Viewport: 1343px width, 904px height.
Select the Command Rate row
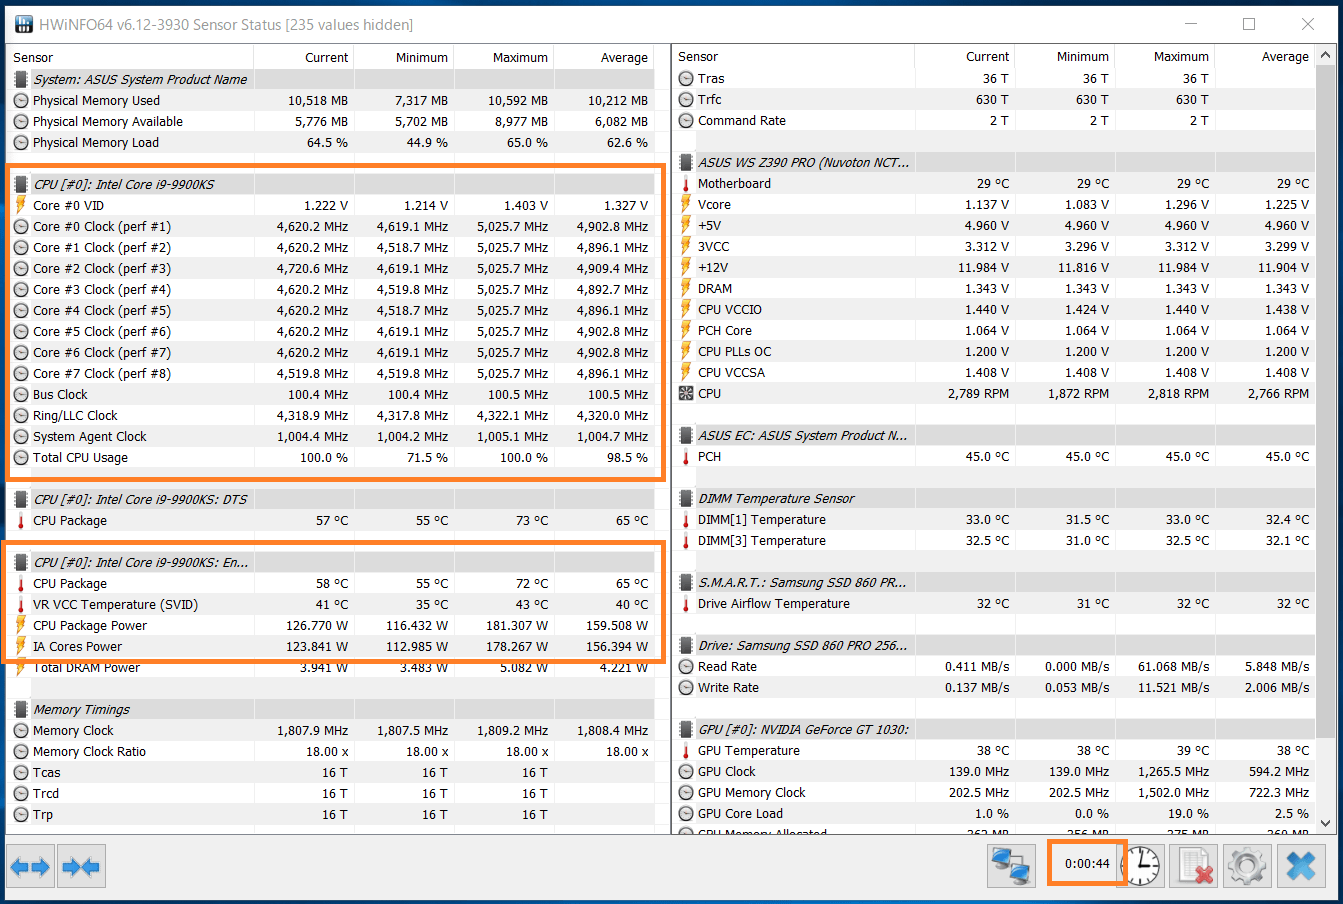pos(994,120)
